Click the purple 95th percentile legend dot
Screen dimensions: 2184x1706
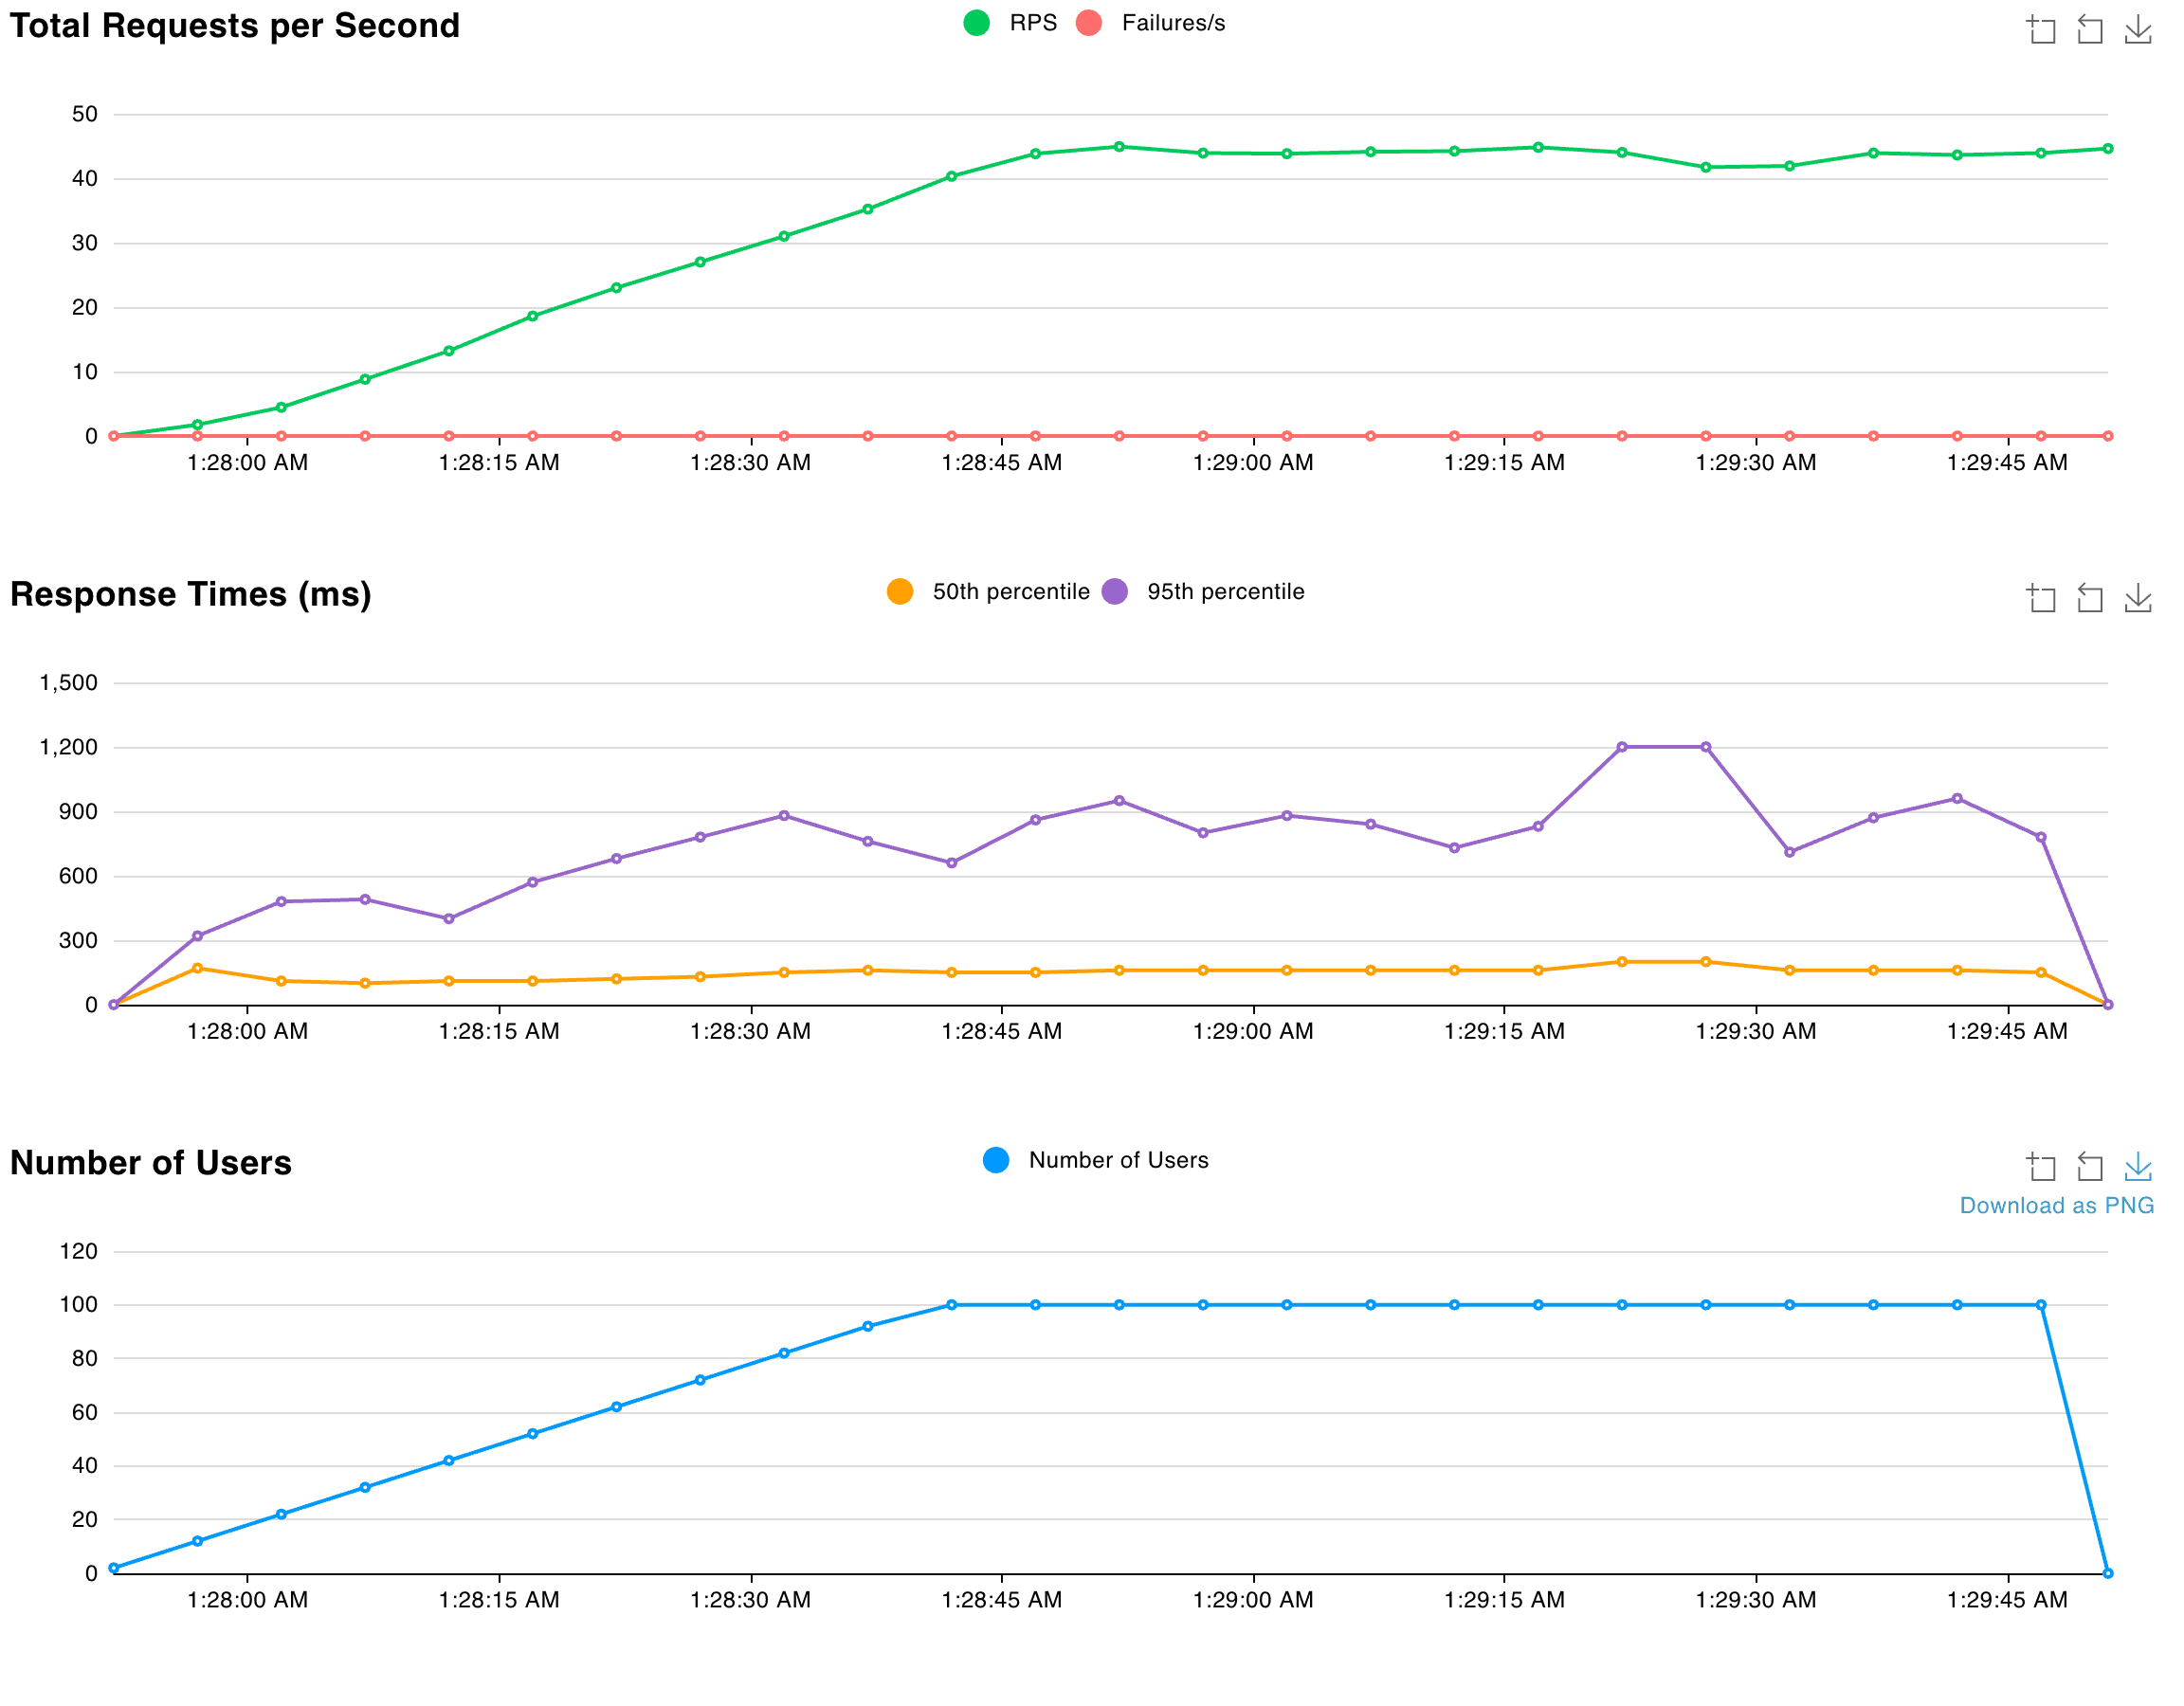click(x=1114, y=592)
